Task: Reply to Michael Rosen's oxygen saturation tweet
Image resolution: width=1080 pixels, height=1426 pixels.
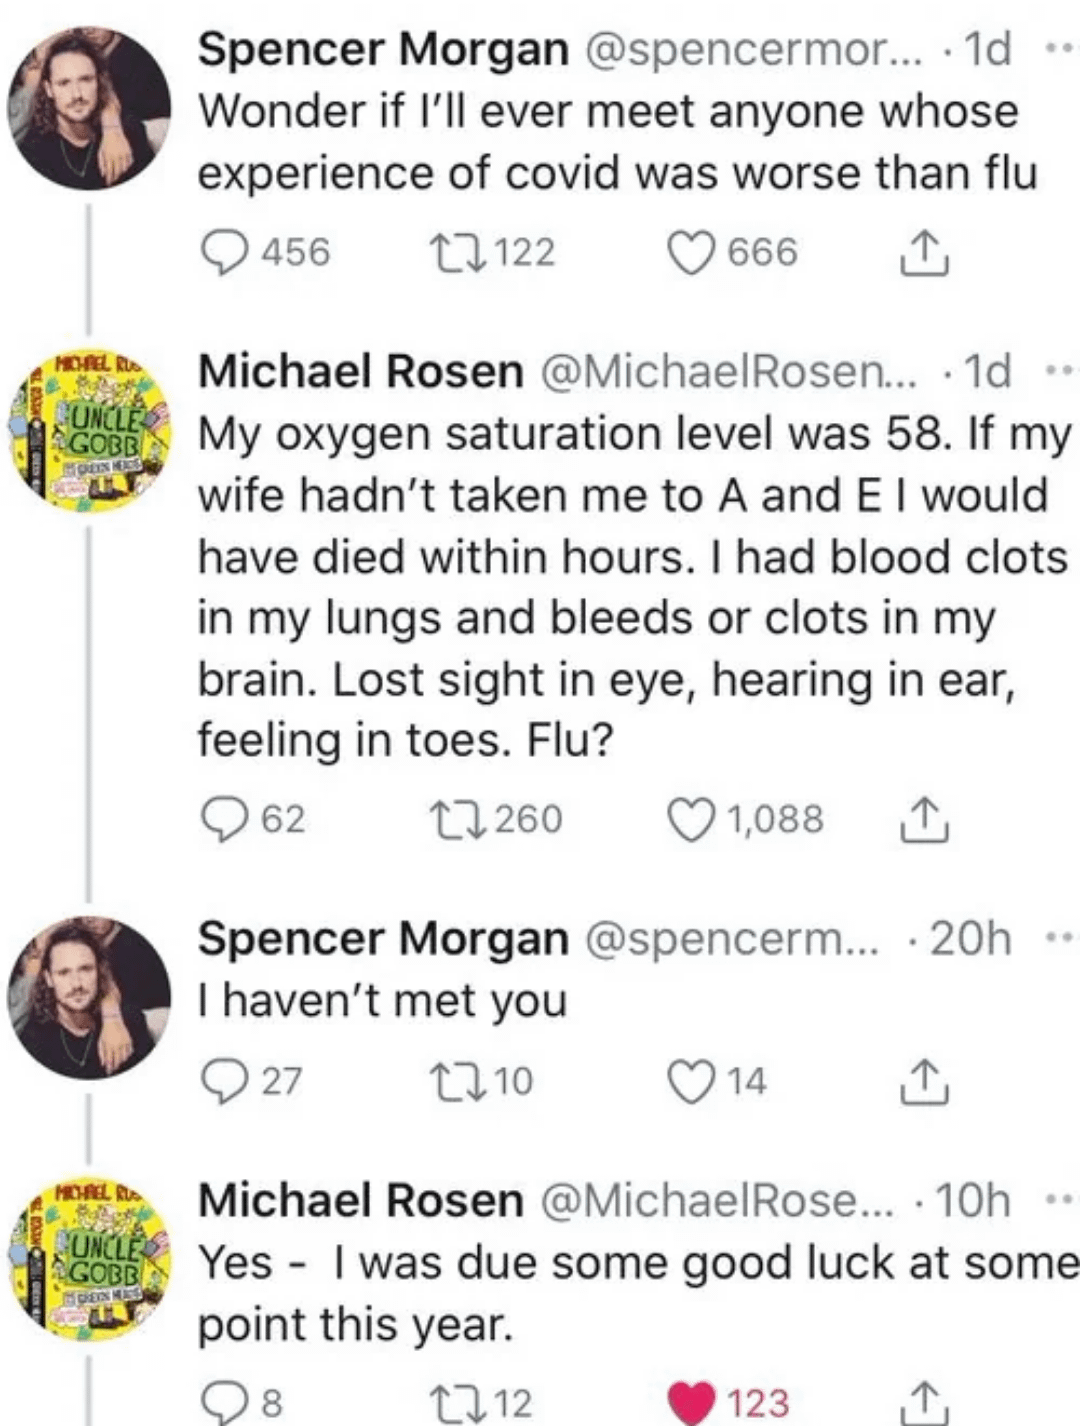Action: [224, 820]
